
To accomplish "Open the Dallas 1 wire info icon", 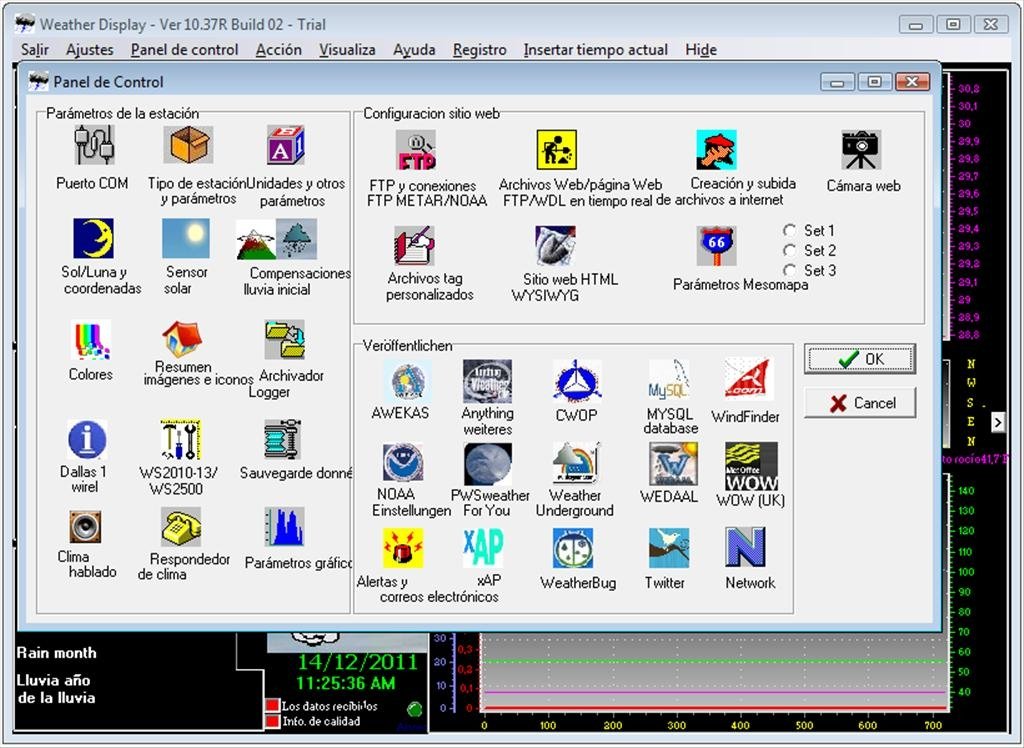I will click(87, 439).
